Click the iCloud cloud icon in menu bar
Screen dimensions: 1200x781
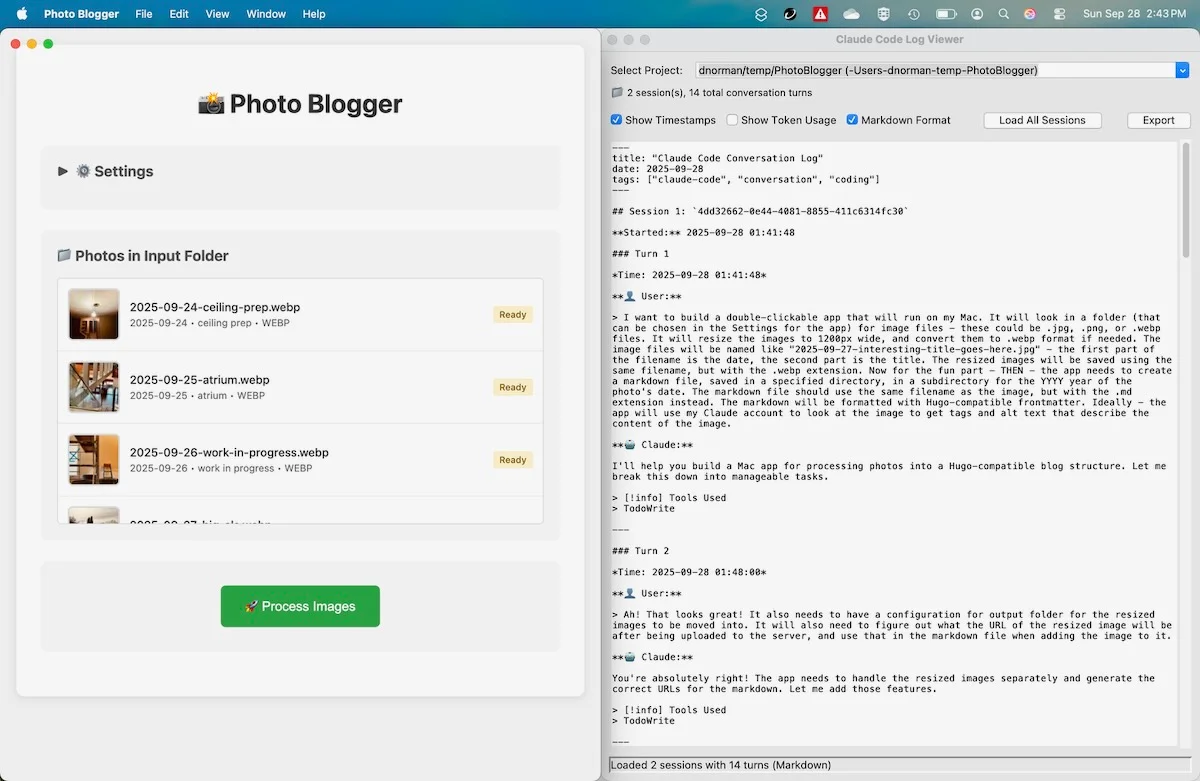[851, 14]
